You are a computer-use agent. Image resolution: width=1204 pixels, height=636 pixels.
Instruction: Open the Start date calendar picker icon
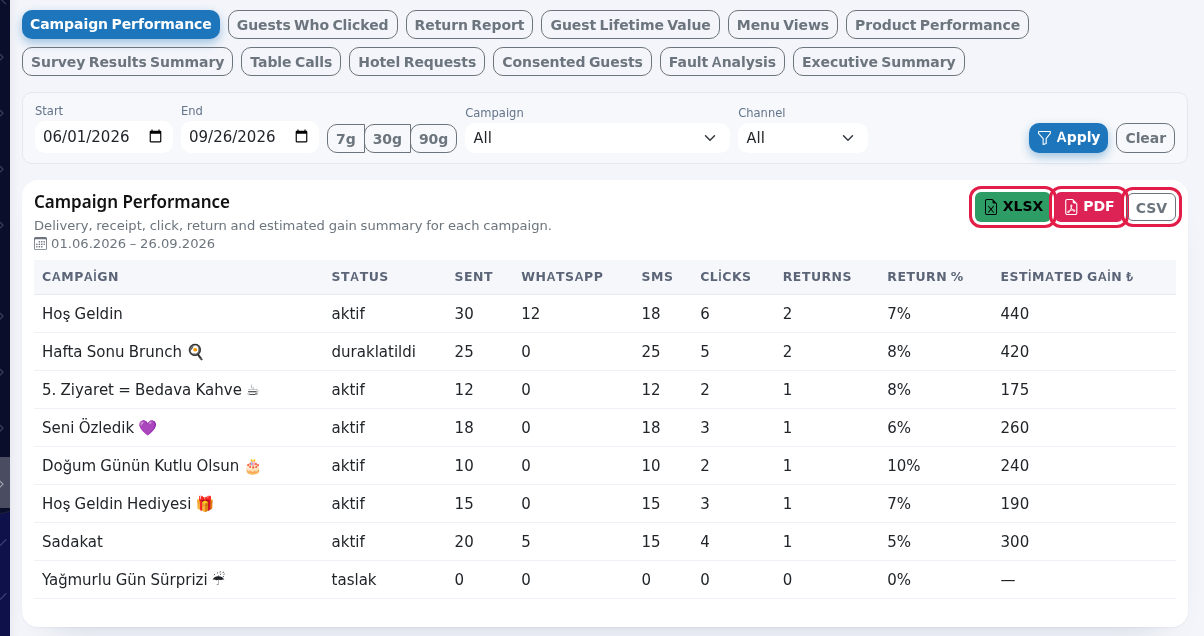pos(155,137)
